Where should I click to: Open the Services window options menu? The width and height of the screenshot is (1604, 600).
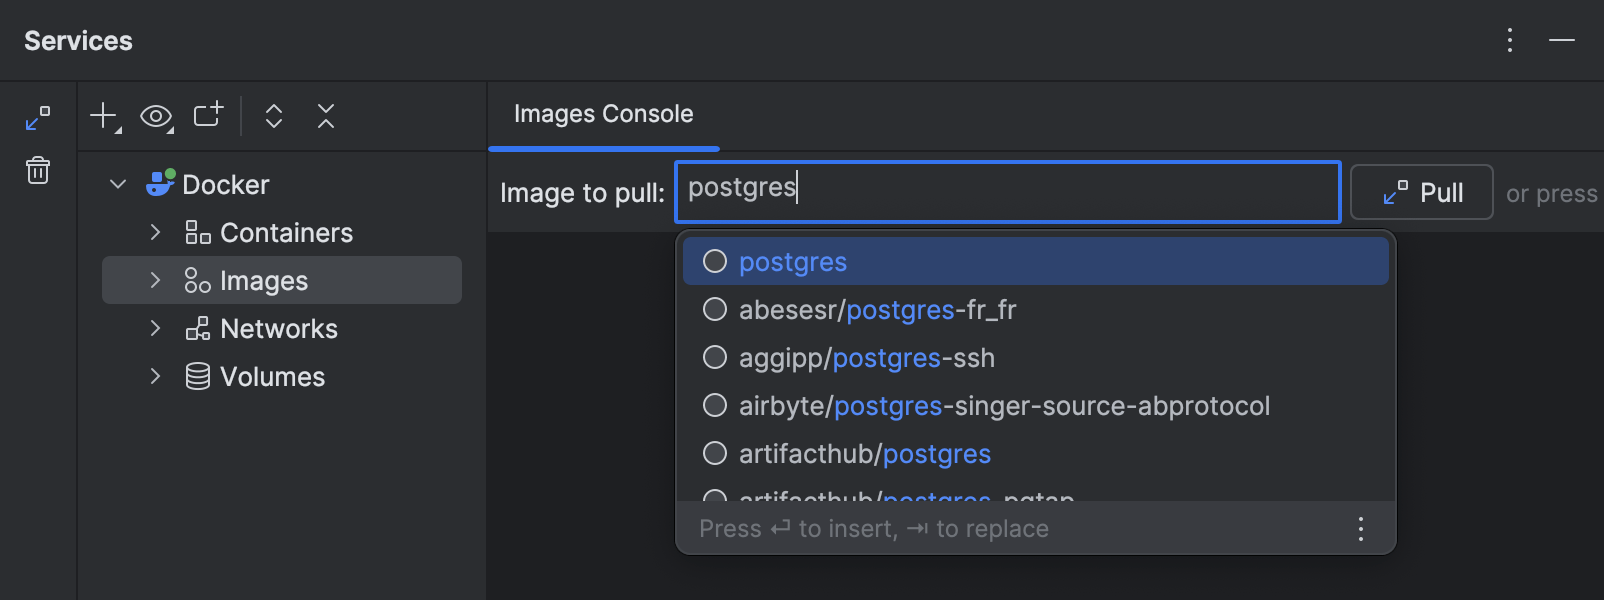pyautogui.click(x=1509, y=40)
